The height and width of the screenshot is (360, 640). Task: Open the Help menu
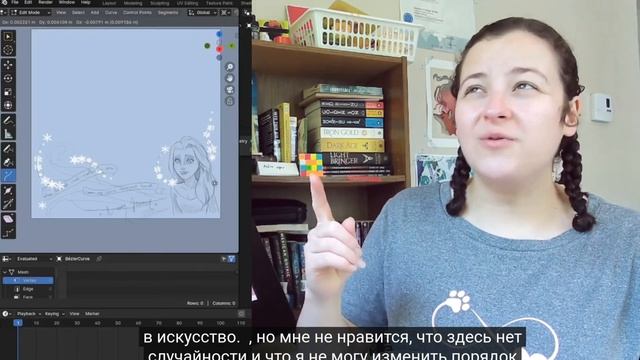[85, 2]
